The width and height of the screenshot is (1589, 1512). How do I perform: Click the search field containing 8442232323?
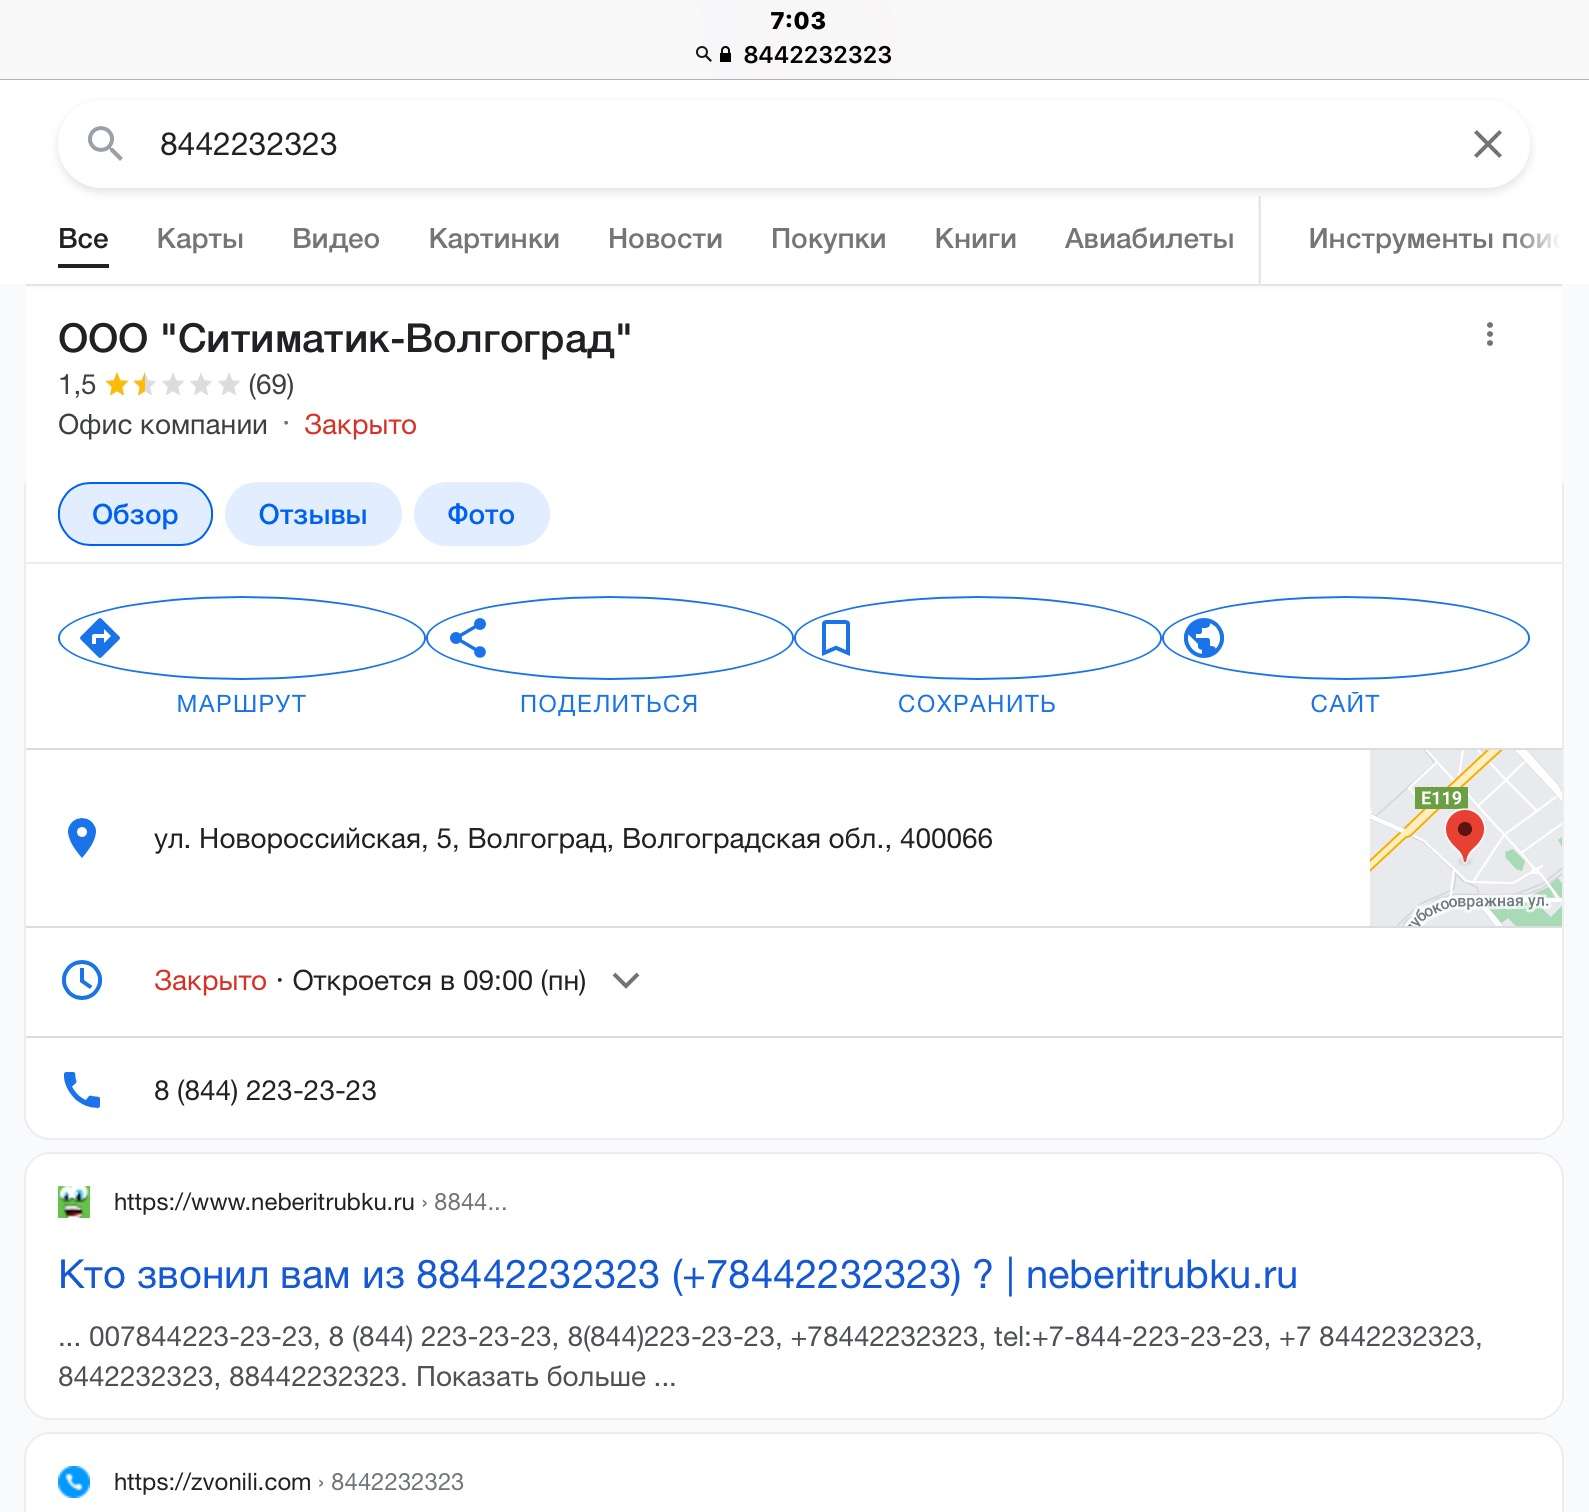click(x=794, y=144)
